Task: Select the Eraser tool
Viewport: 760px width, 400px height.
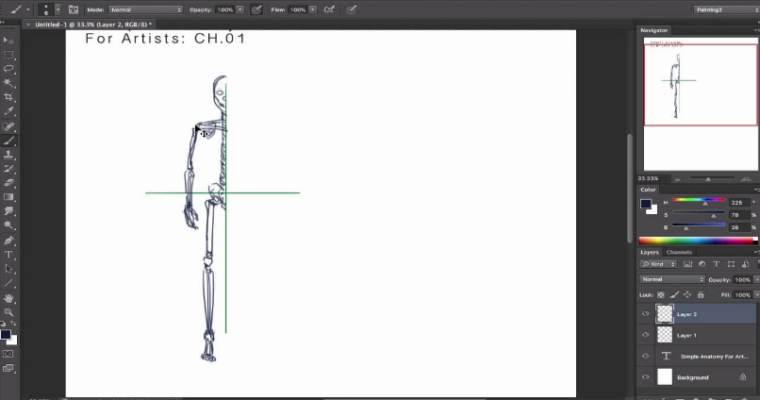Action: tap(8, 183)
